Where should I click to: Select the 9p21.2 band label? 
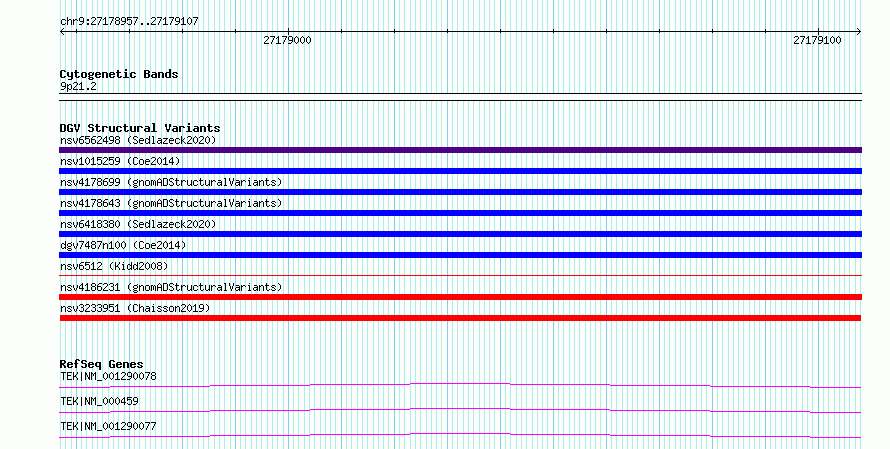78,87
